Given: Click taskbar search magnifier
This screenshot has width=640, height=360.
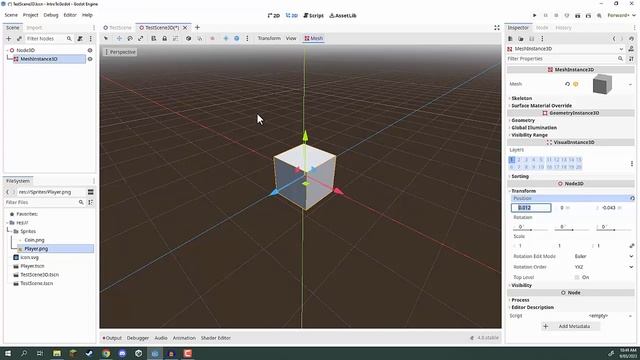Looking at the screenshot, I should [x=24, y=353].
